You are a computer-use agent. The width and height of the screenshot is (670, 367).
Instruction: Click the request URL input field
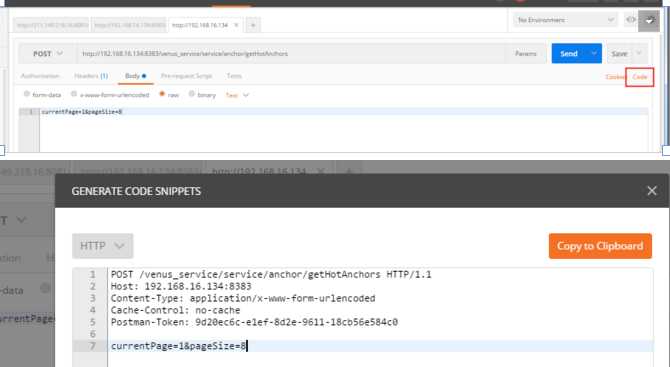pos(291,53)
